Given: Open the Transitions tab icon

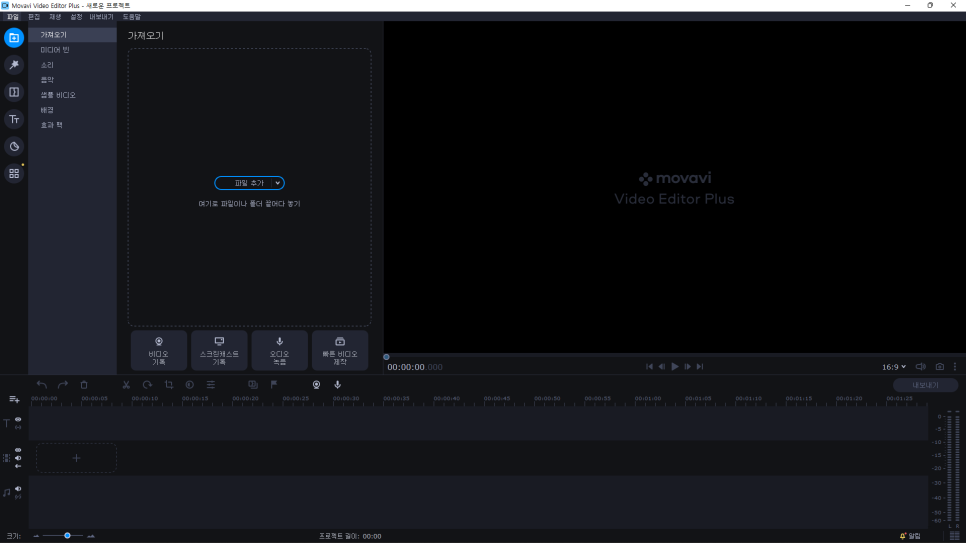Looking at the screenshot, I should point(14,92).
